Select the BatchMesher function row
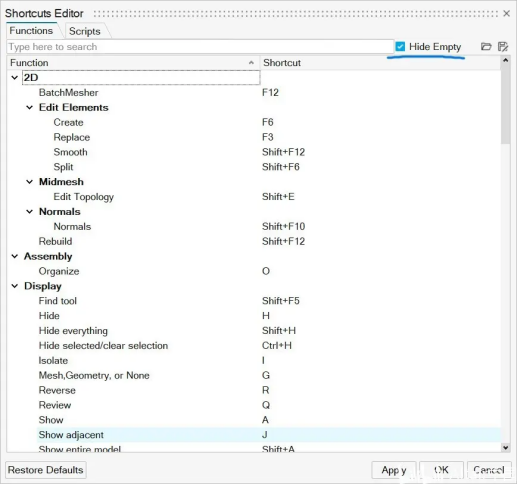 [x=253, y=92]
